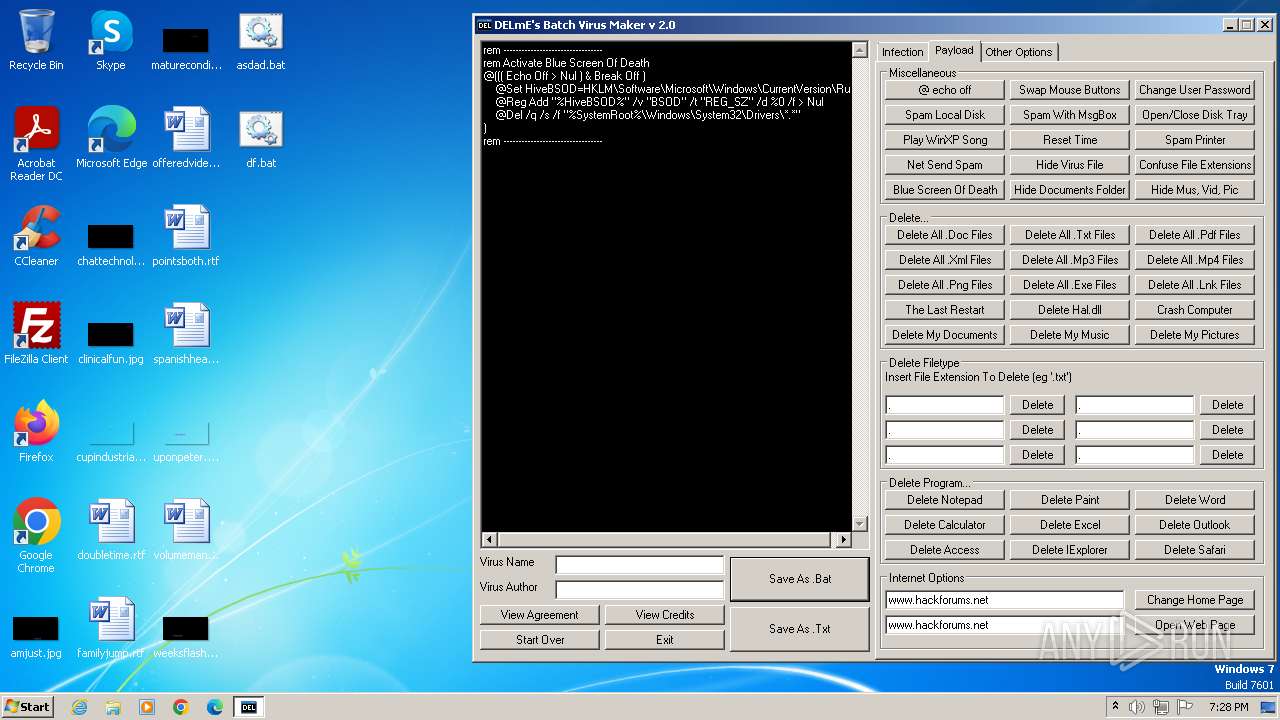This screenshot has width=1280, height=720.
Task: Switch to the Payload tab
Action: point(954,50)
